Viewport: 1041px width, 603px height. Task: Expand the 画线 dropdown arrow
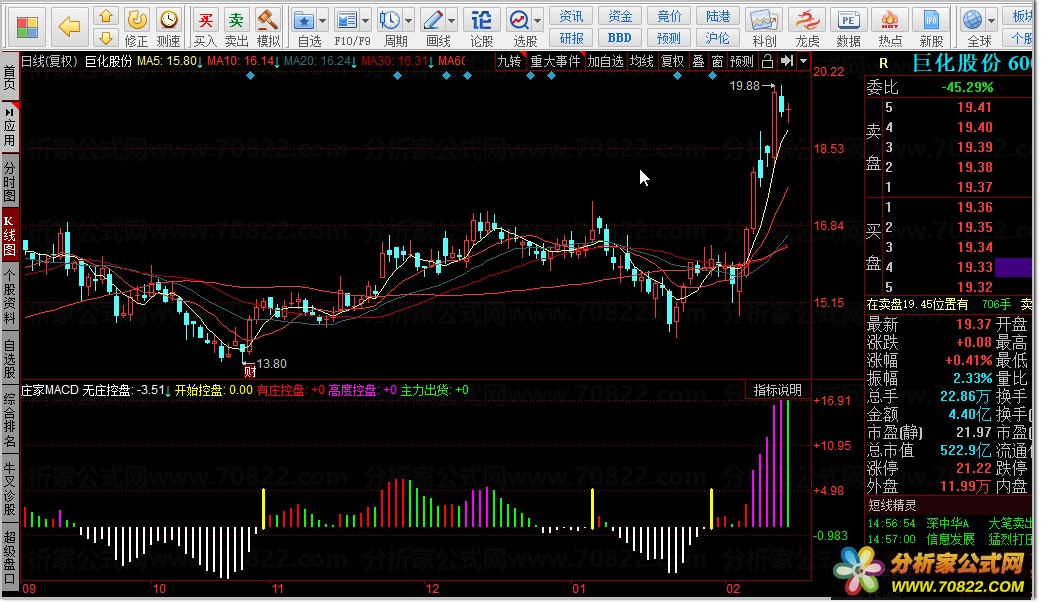pos(452,21)
